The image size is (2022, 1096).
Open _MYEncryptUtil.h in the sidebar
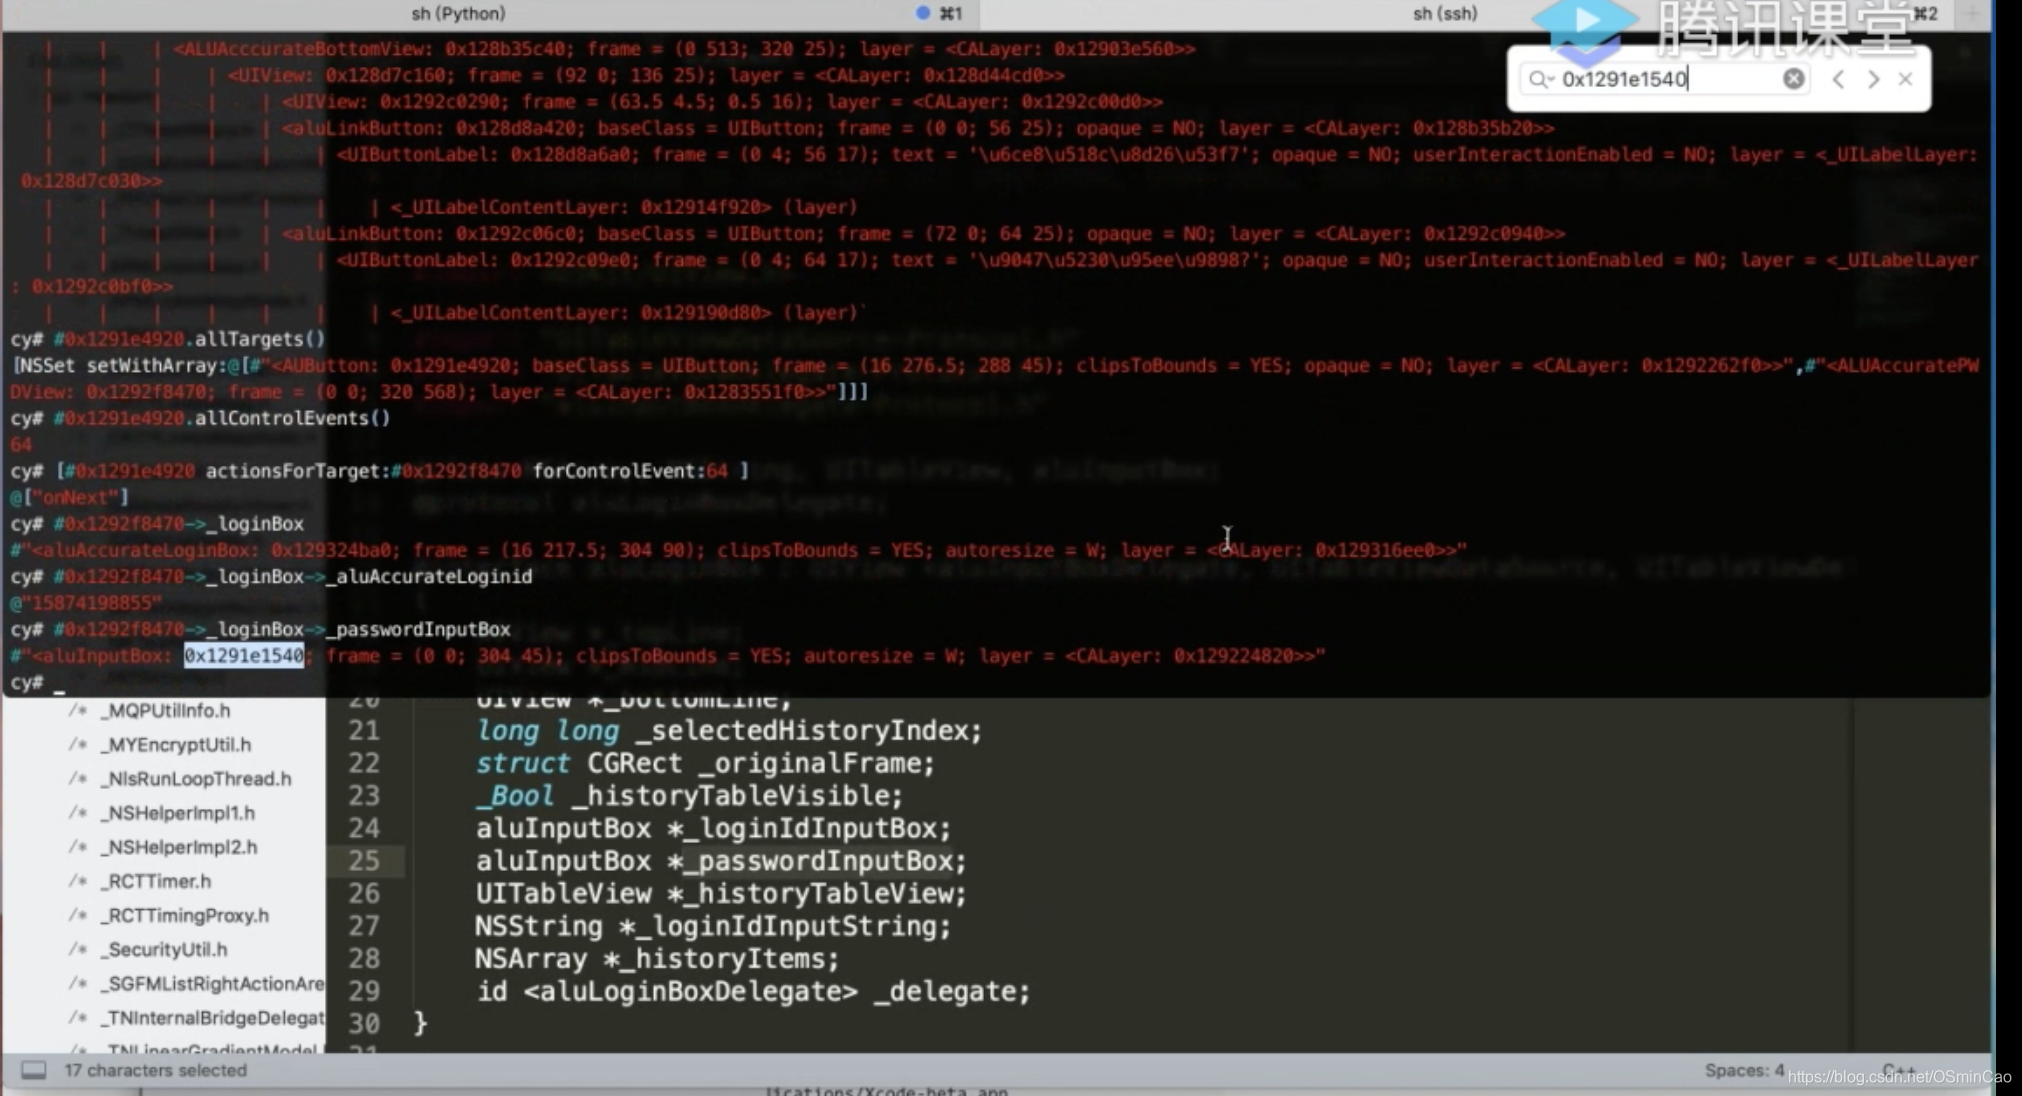[x=177, y=744]
